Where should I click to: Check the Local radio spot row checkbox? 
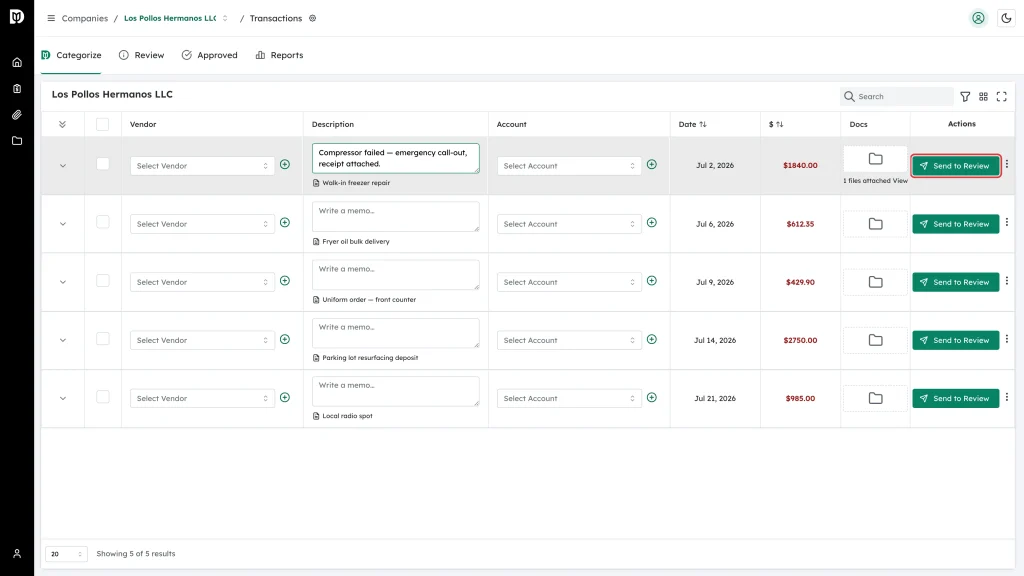coord(103,396)
